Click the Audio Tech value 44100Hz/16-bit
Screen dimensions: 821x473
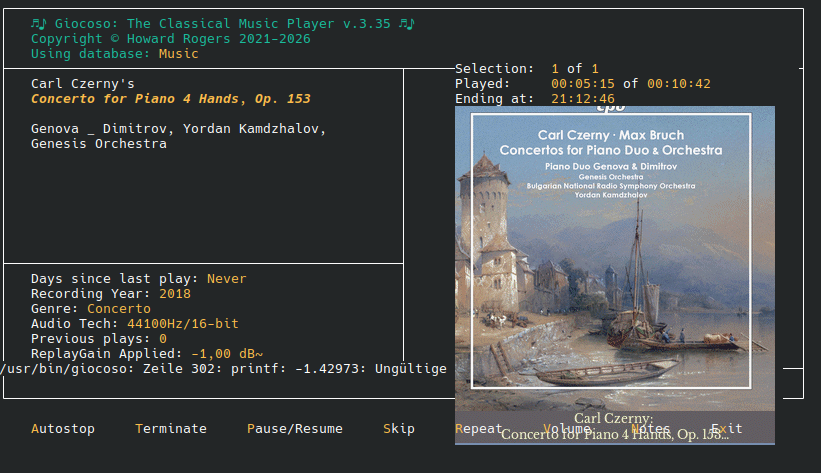(183, 324)
